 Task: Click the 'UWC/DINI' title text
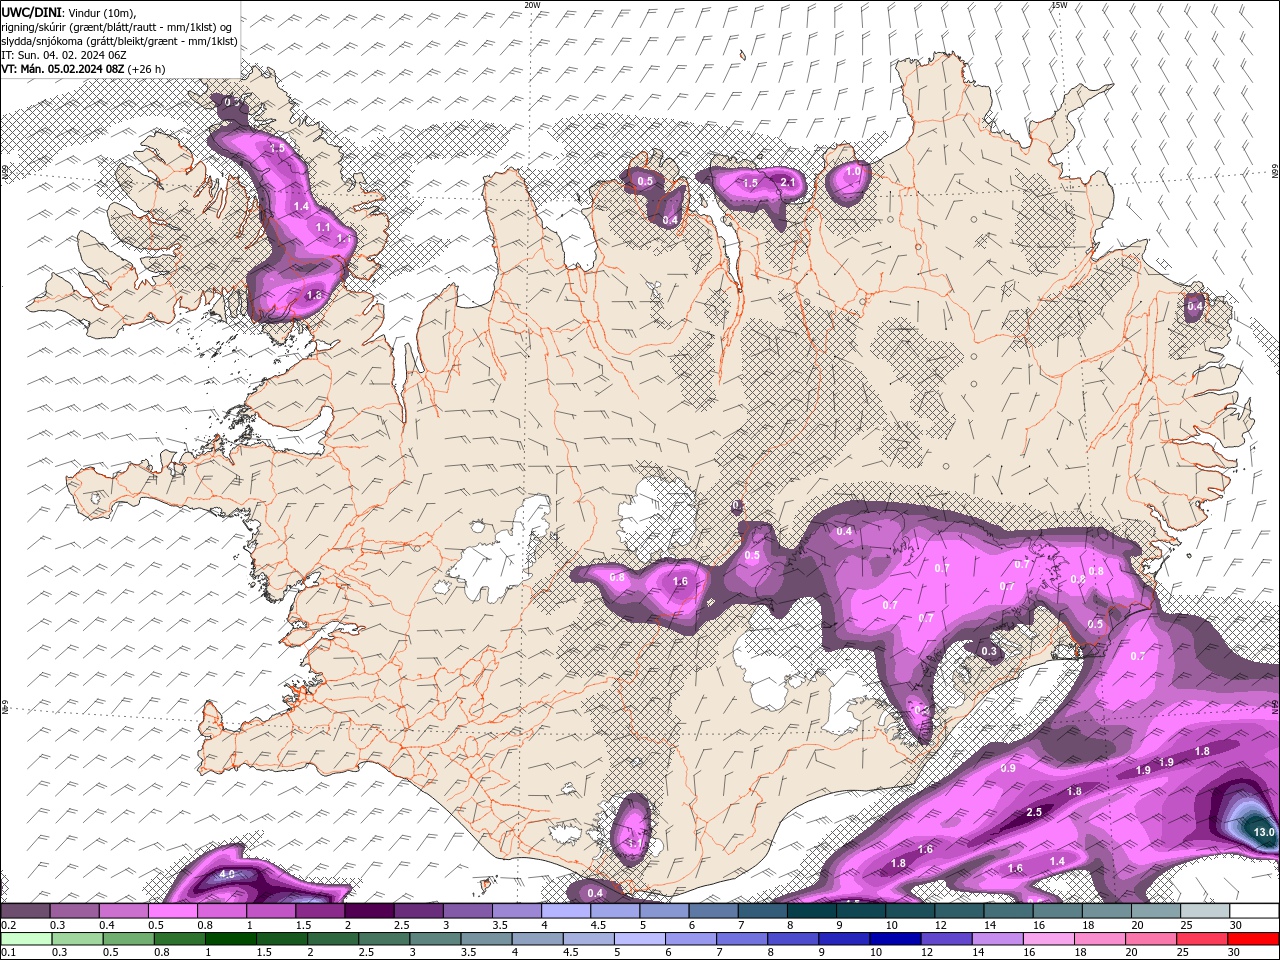pyautogui.click(x=32, y=12)
